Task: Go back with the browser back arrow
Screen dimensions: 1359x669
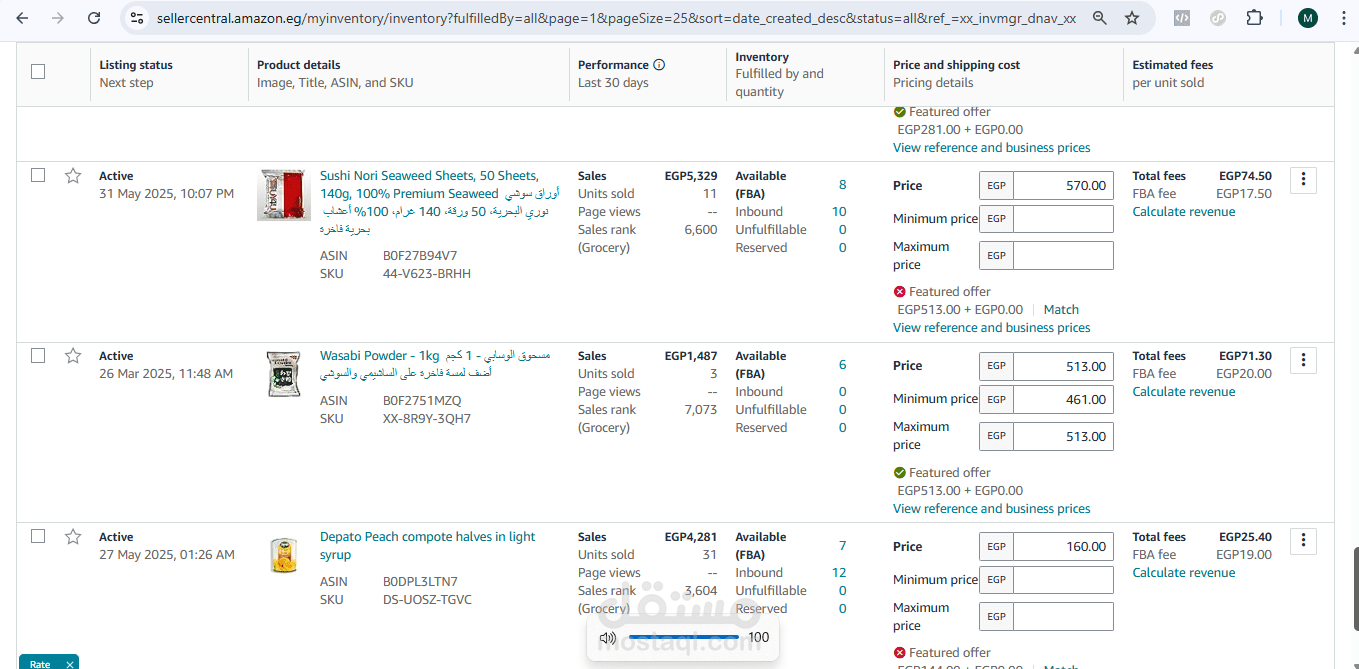Action: [22, 18]
